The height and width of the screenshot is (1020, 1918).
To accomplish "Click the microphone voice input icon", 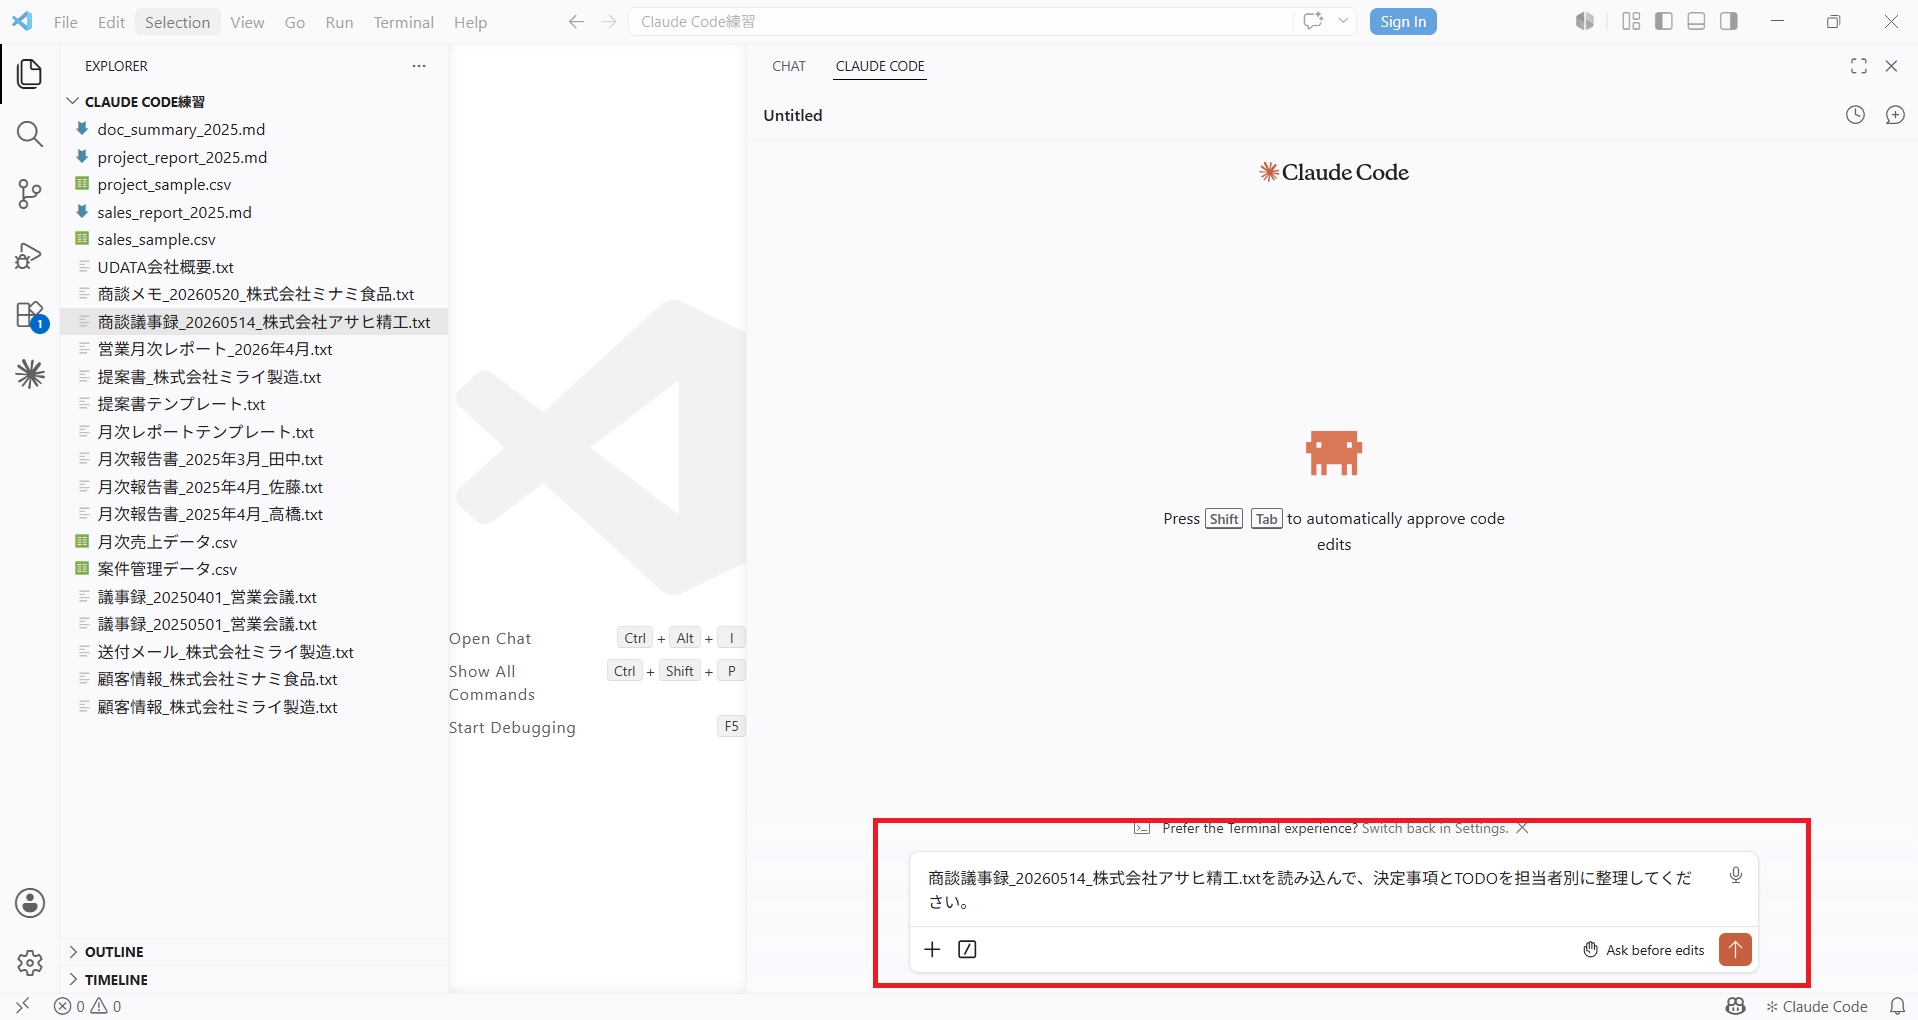I will (x=1736, y=875).
